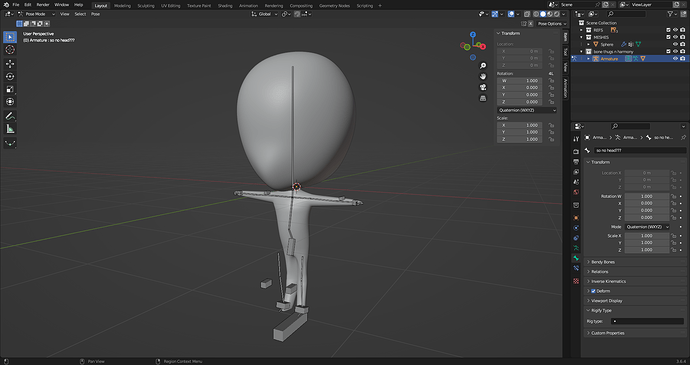Switch to Solid viewport shading
The height and width of the screenshot is (365, 690).
[x=543, y=14]
